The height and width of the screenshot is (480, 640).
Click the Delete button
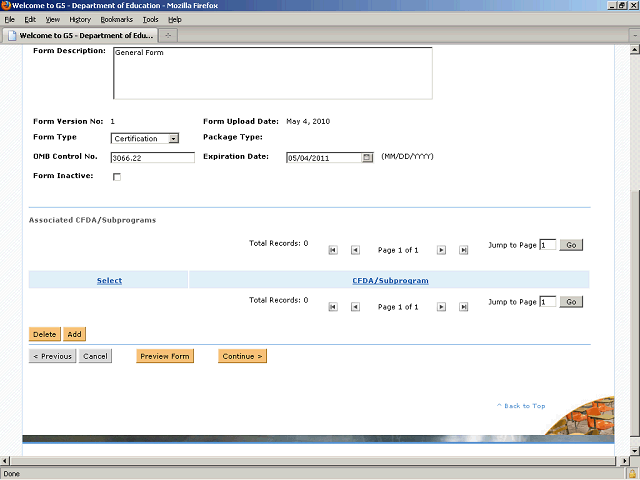click(x=44, y=334)
